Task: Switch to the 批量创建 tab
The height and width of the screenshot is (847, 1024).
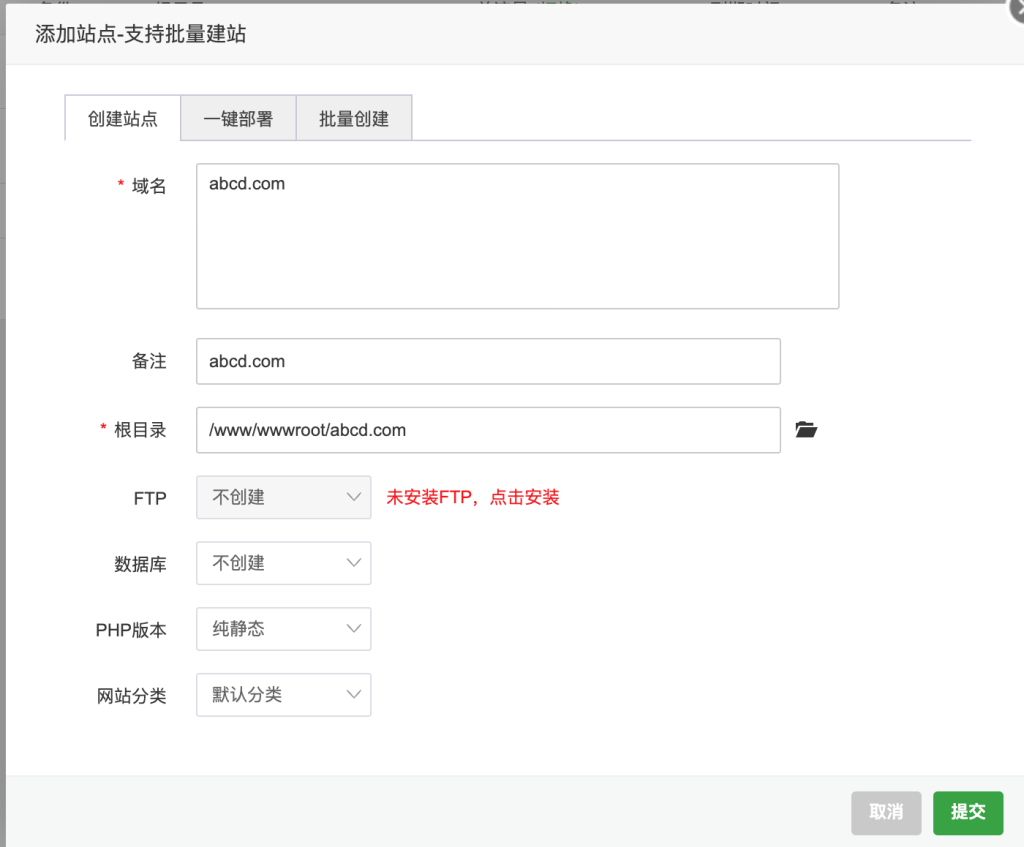Action: [354, 117]
